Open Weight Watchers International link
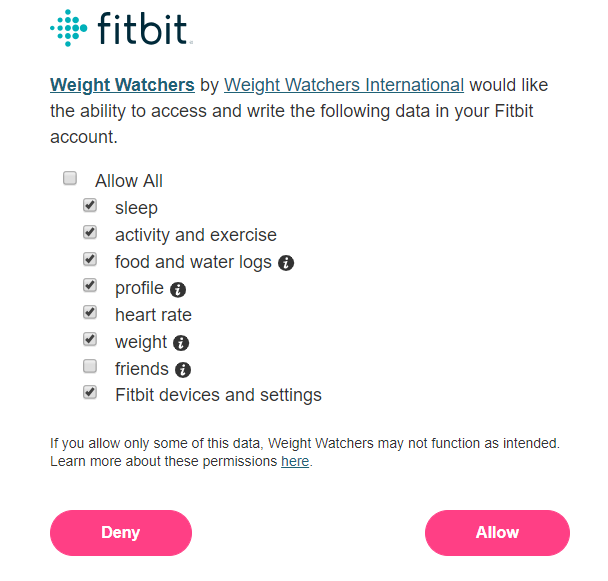 [x=344, y=85]
